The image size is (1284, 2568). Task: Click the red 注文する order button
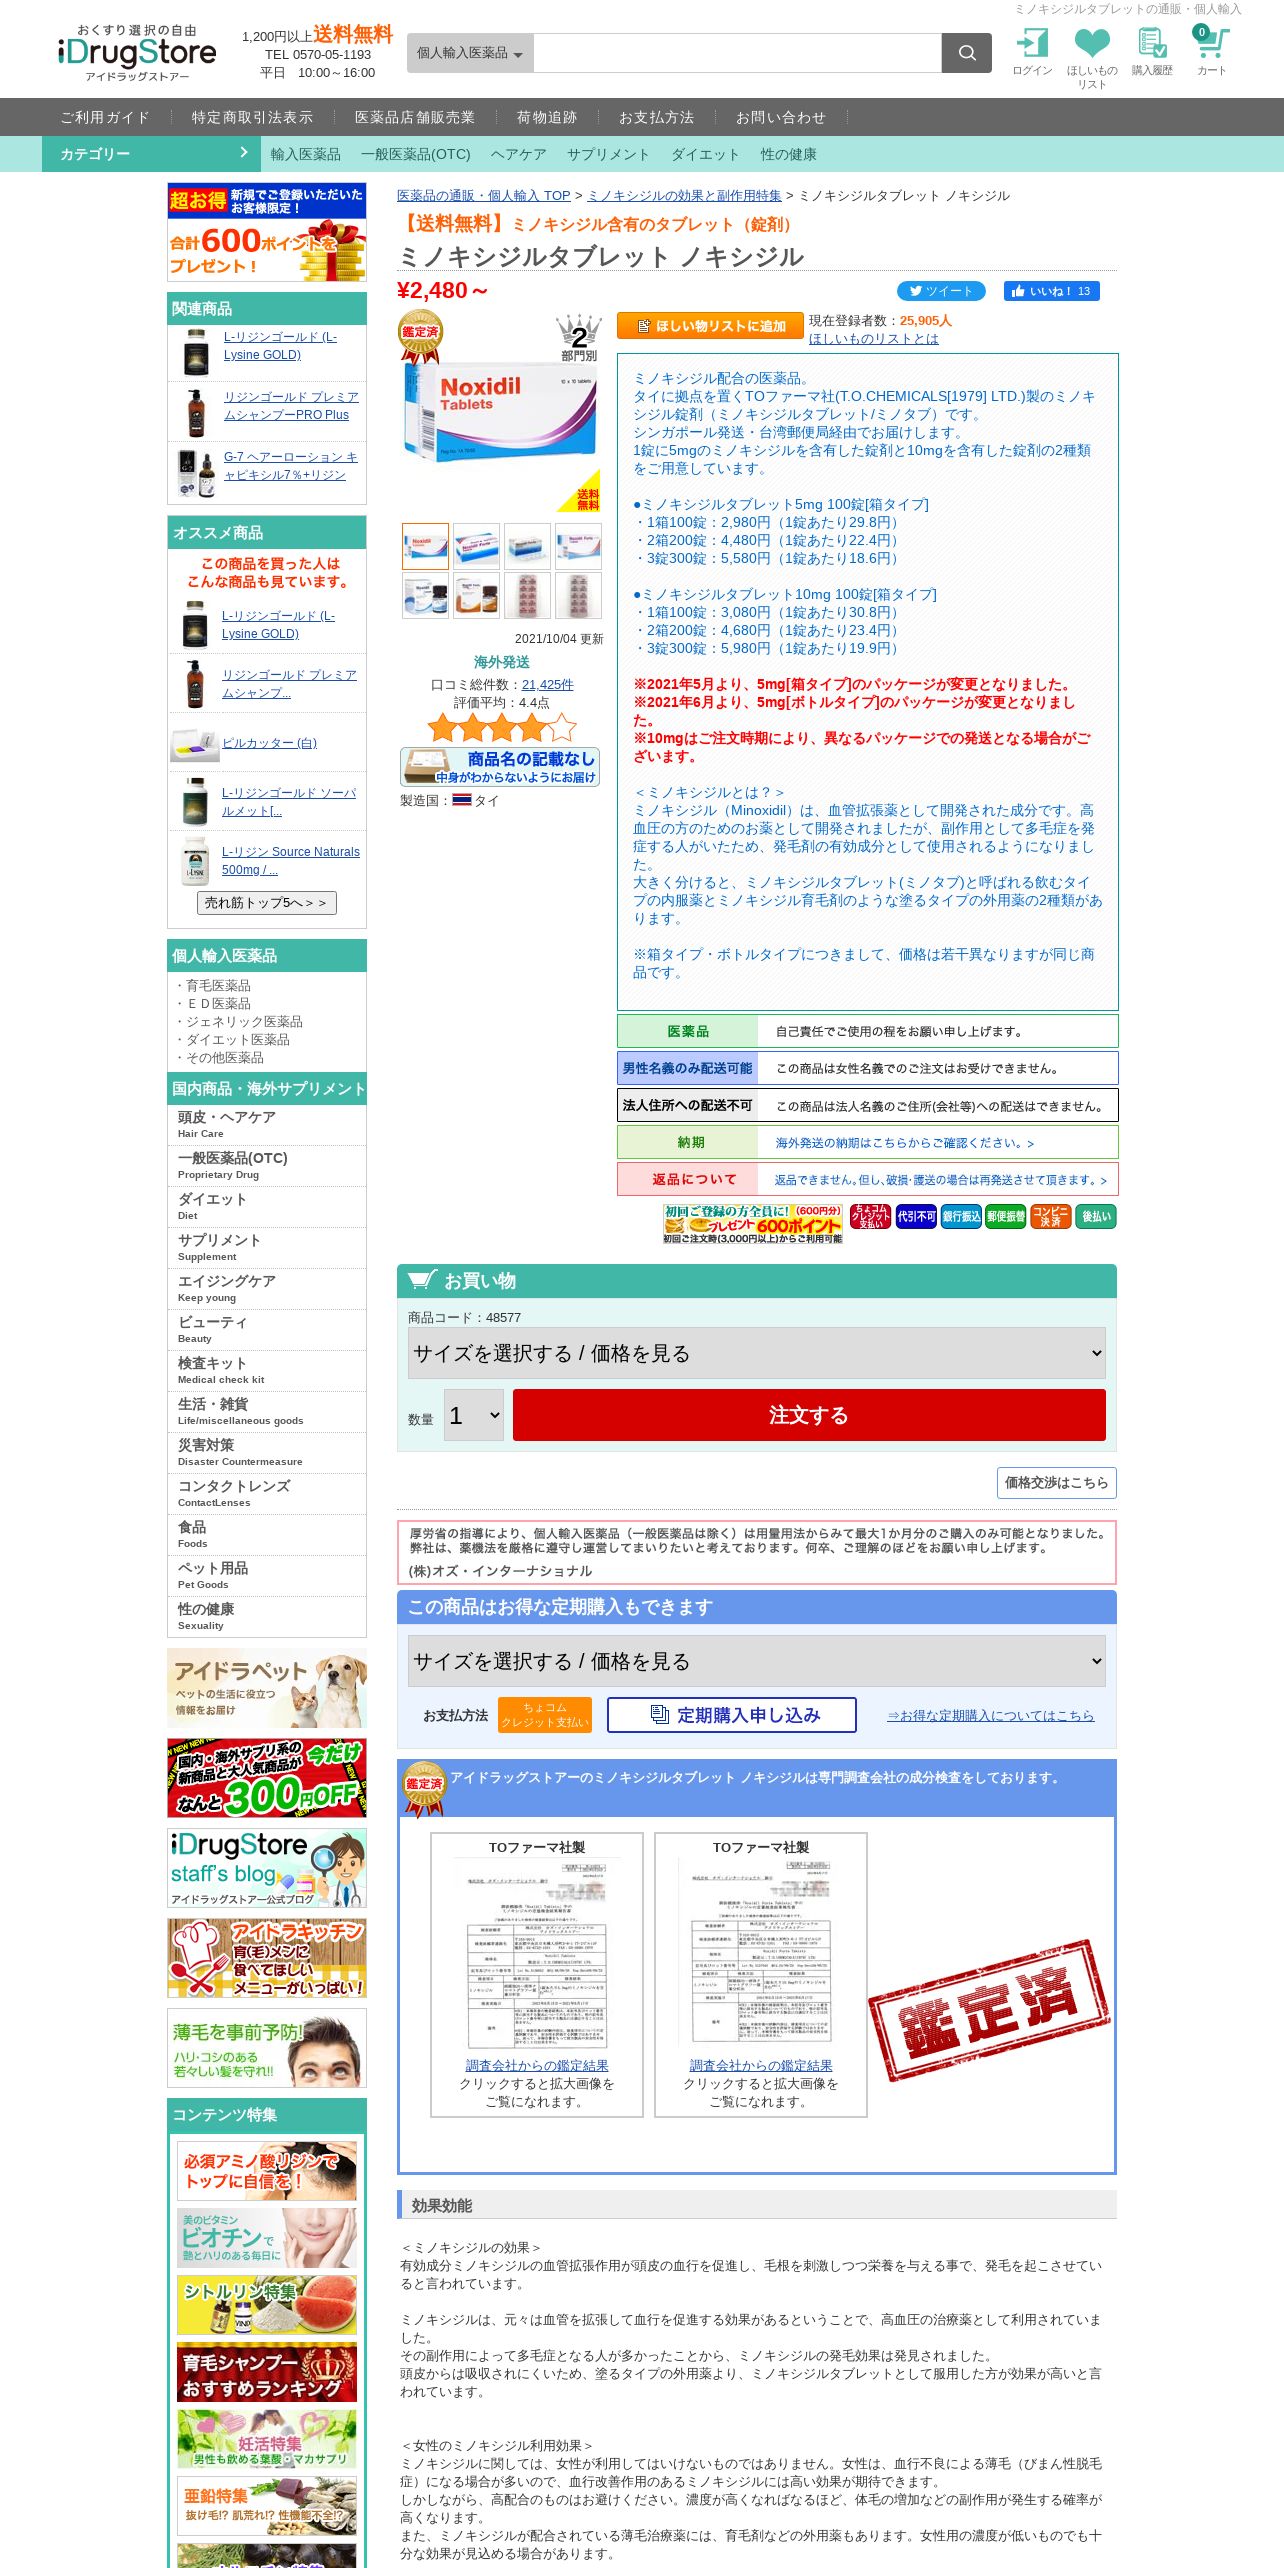tap(809, 1415)
